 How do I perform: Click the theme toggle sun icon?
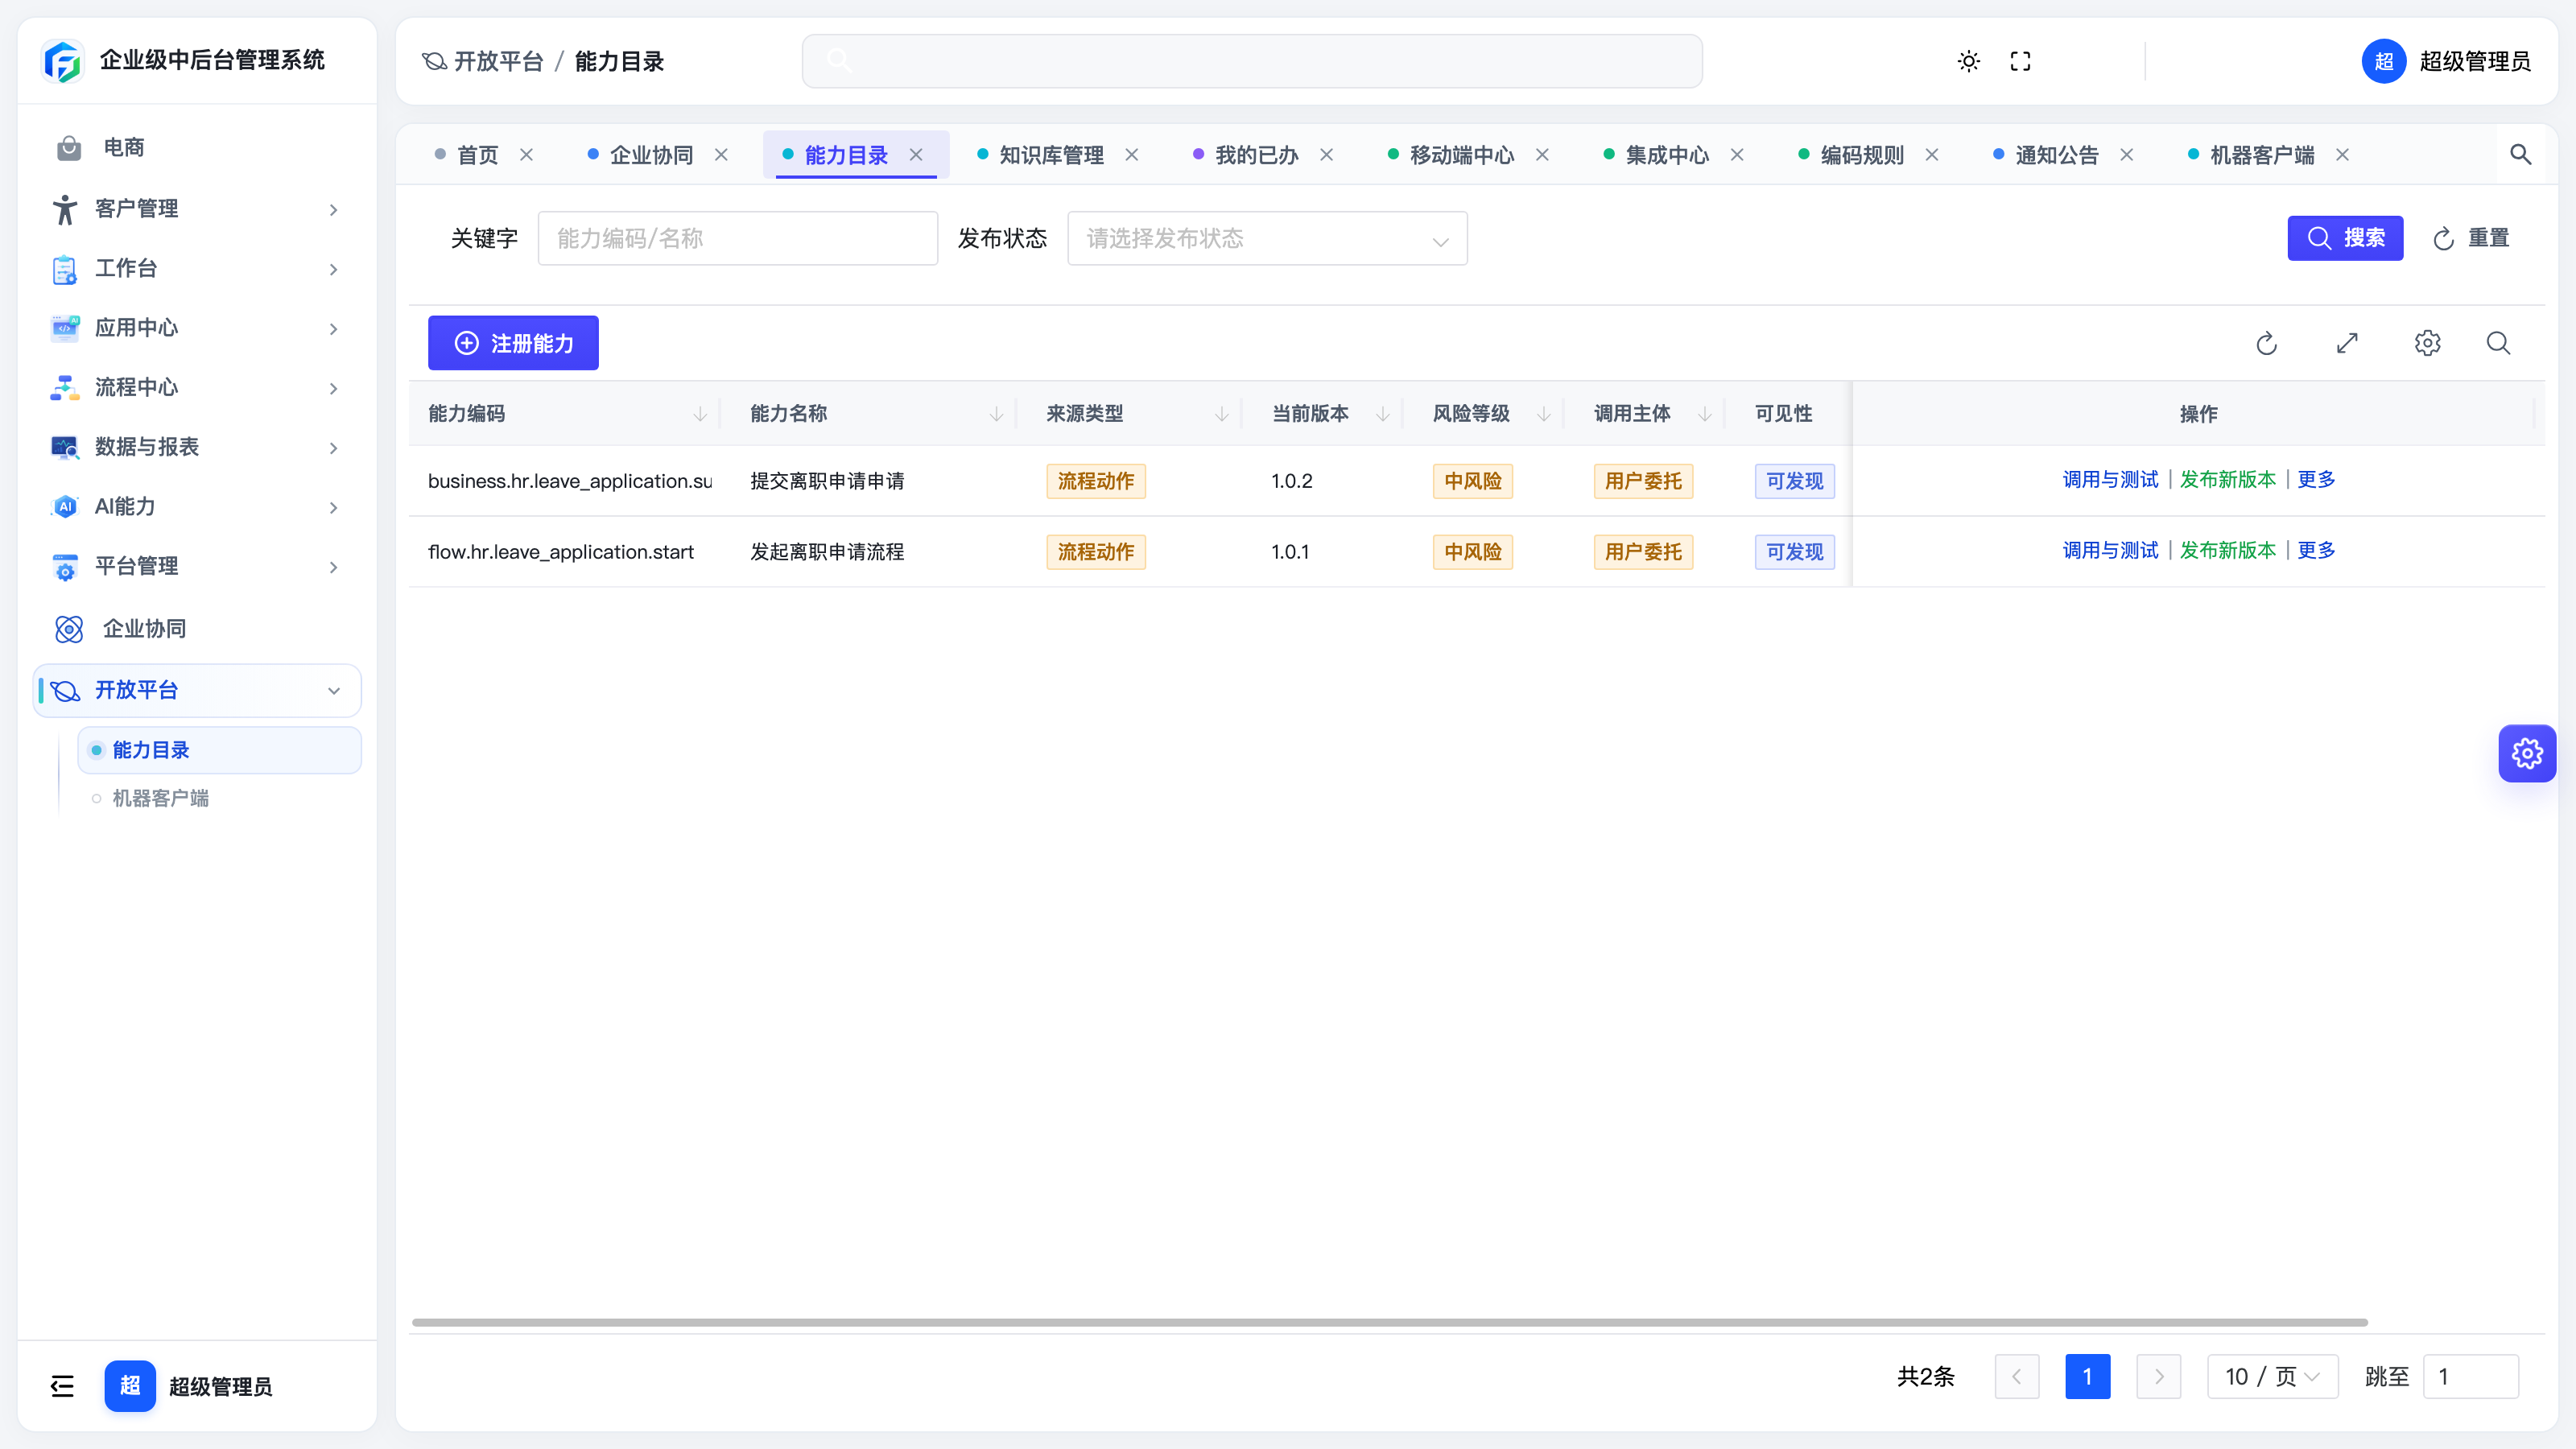(x=1968, y=61)
